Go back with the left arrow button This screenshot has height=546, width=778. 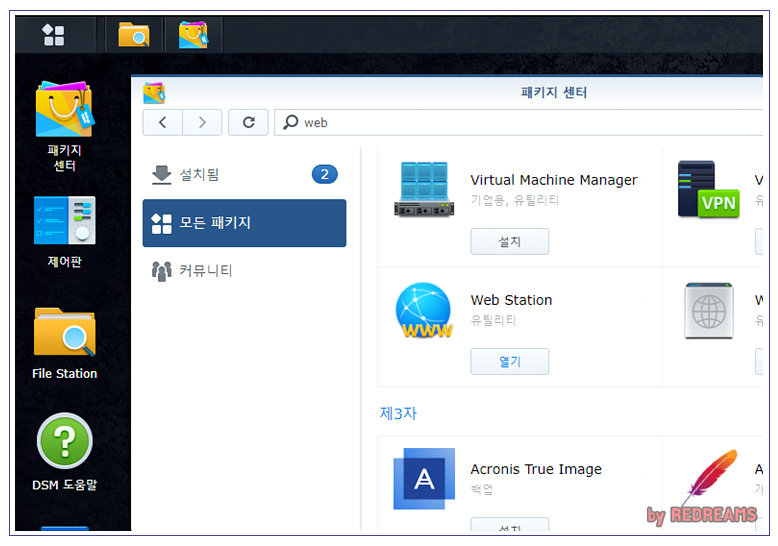[x=163, y=122]
